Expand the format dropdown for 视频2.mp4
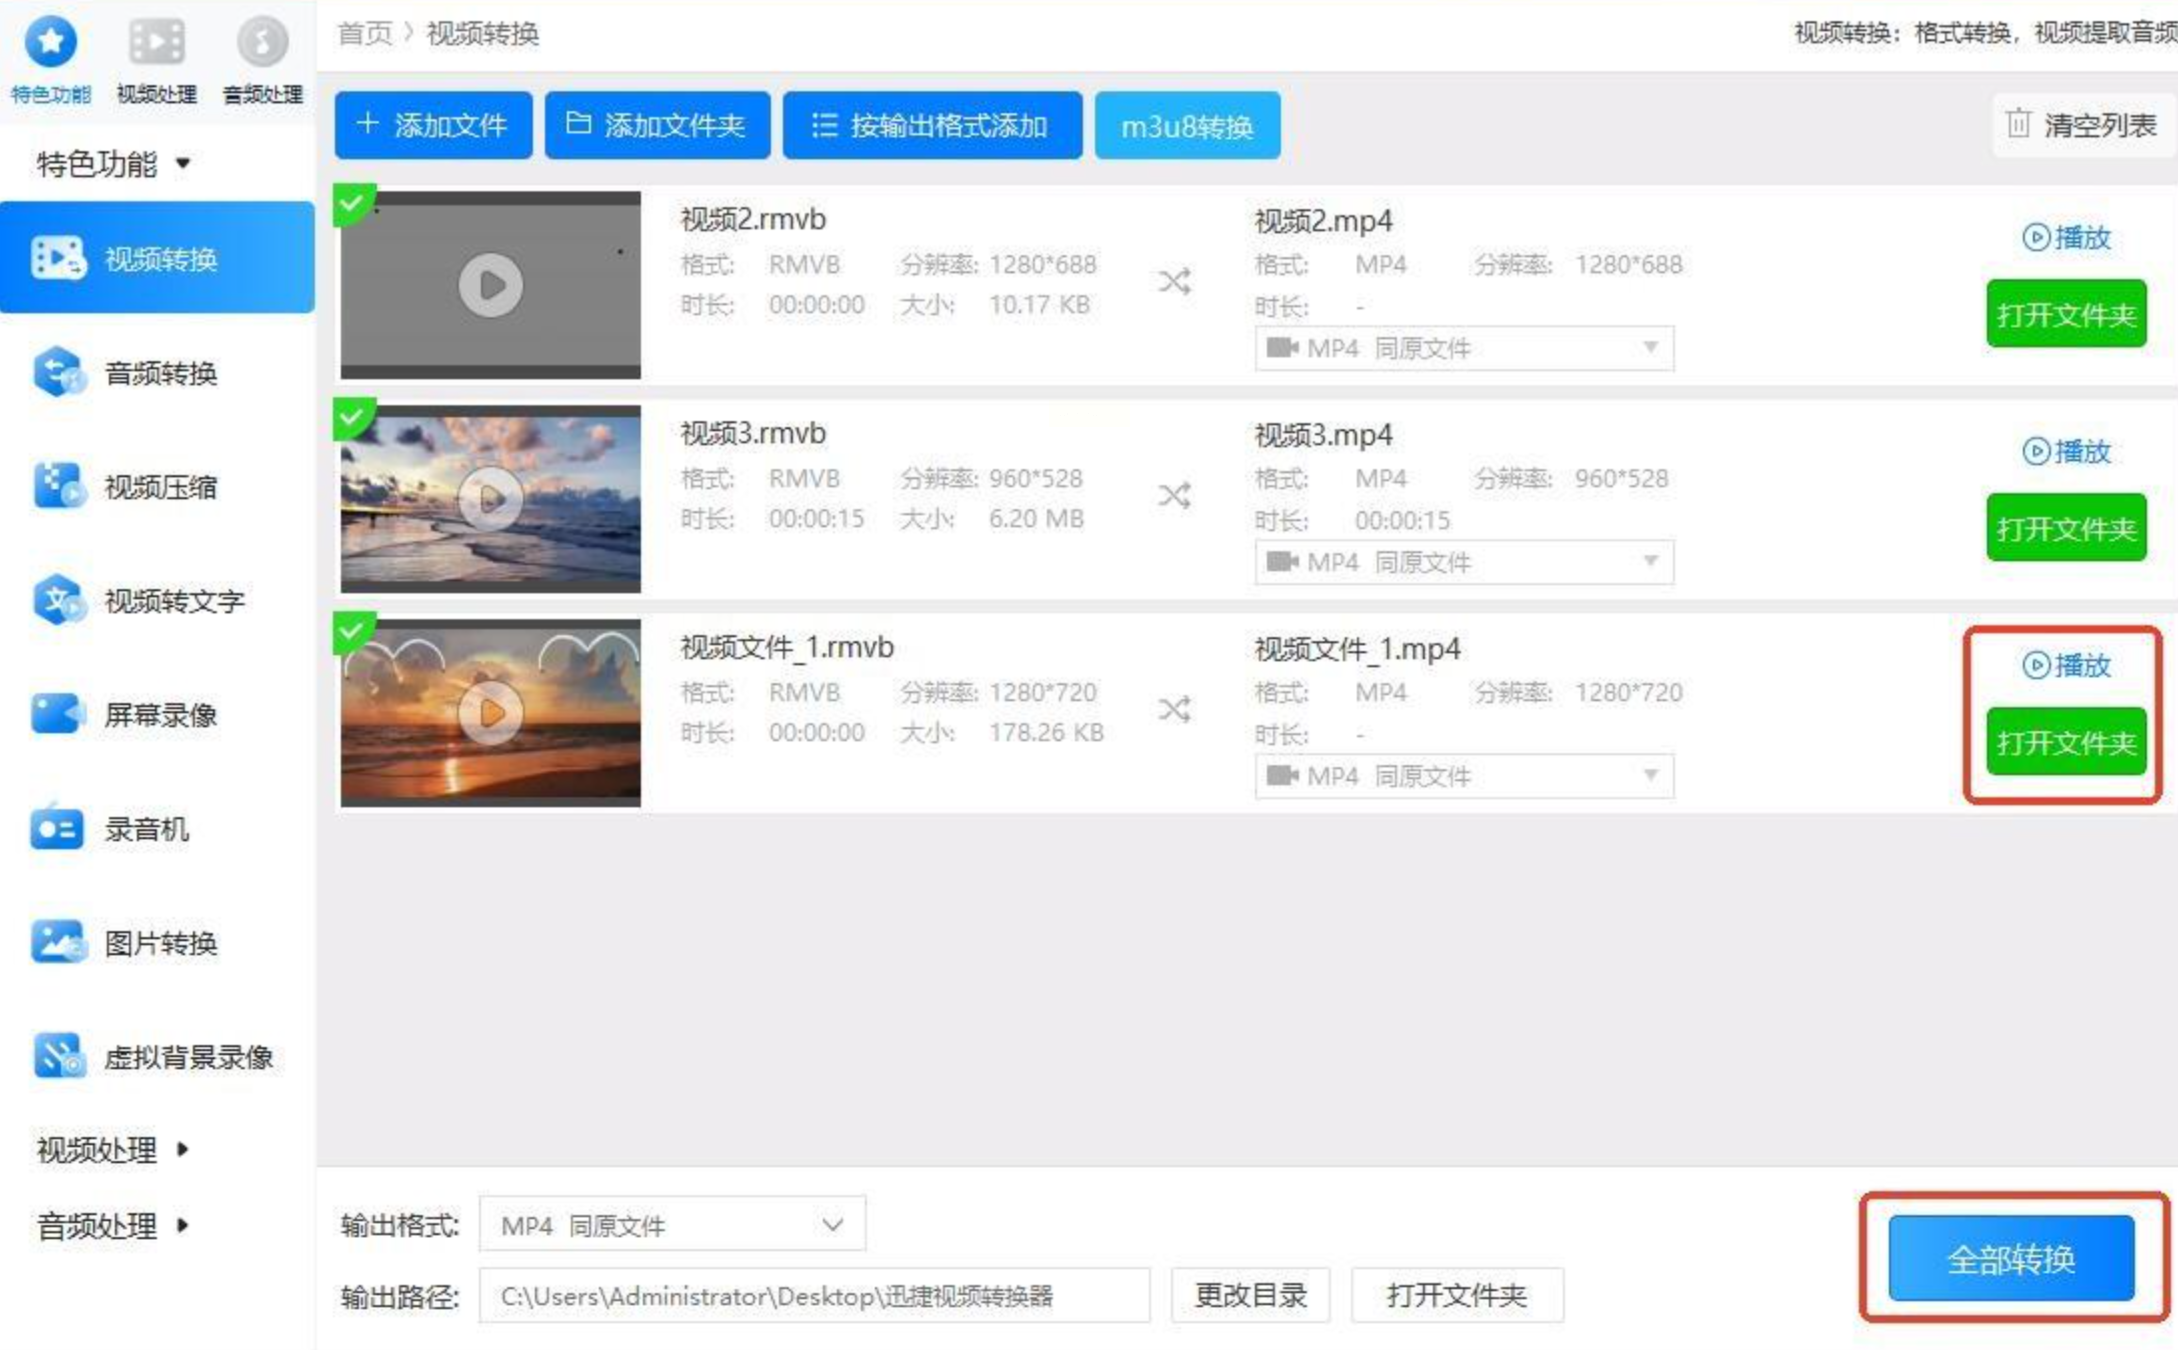This screenshot has height=1350, width=2178. click(x=1464, y=348)
